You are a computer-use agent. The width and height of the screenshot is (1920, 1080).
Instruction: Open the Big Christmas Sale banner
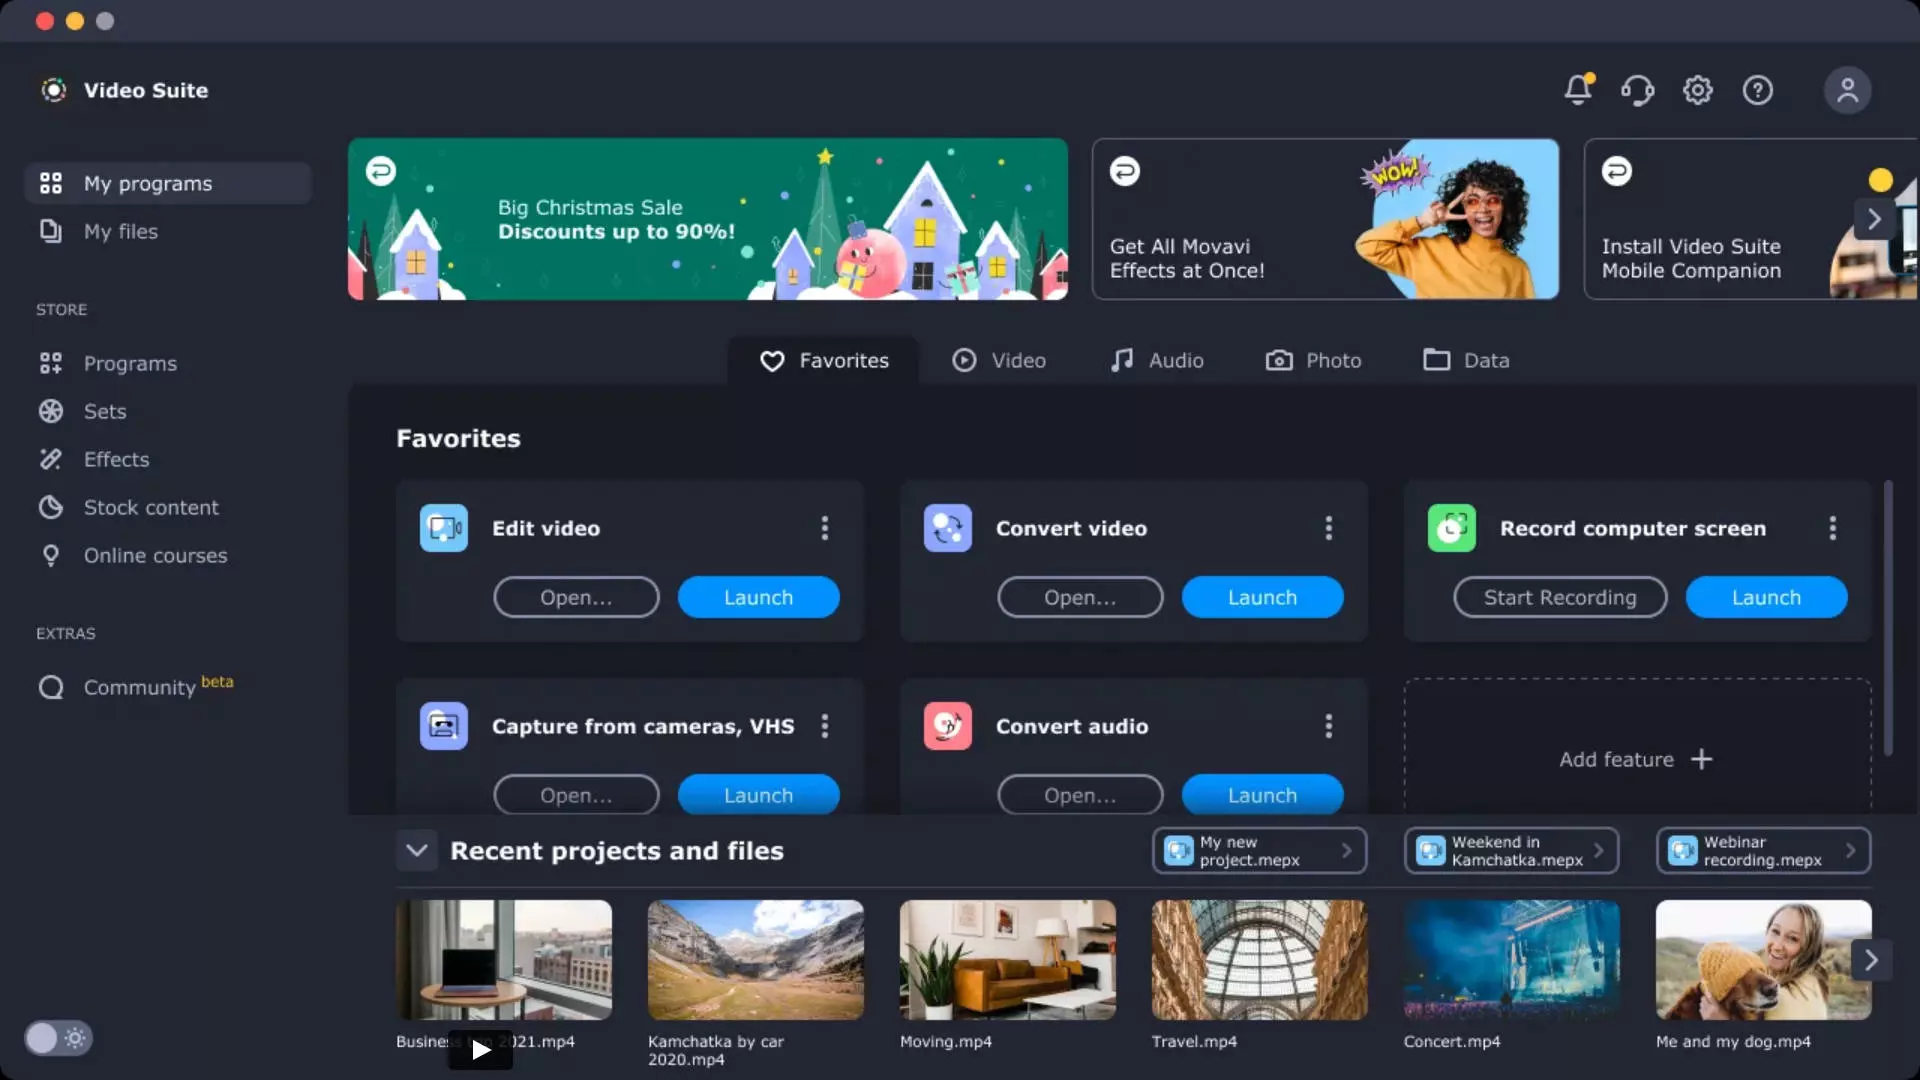[708, 219]
